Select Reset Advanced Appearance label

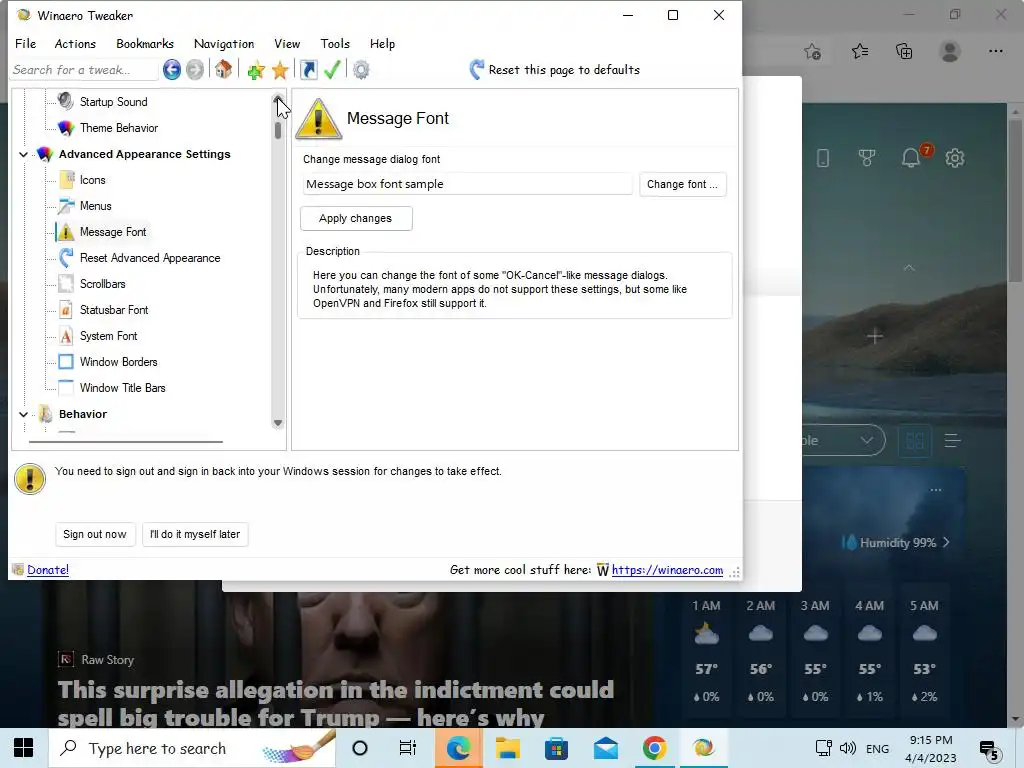(x=150, y=258)
